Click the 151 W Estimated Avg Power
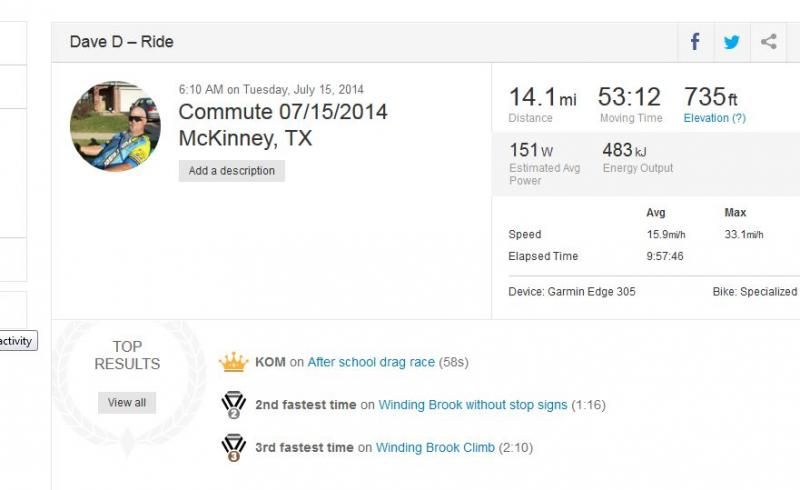 pyautogui.click(x=544, y=163)
